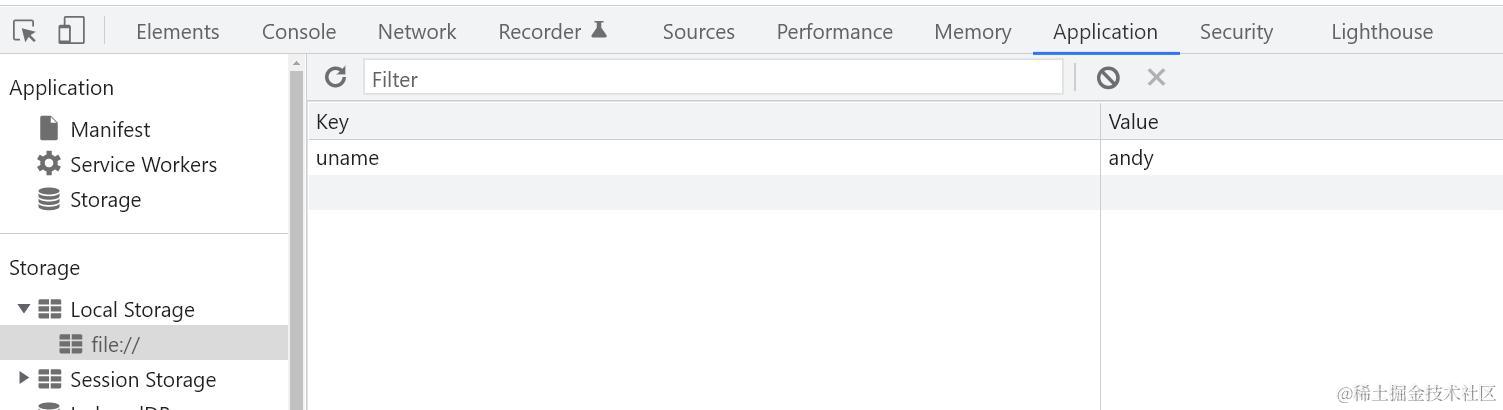The width and height of the screenshot is (1503, 410).
Task: Click the Key column header
Action: (x=700, y=121)
